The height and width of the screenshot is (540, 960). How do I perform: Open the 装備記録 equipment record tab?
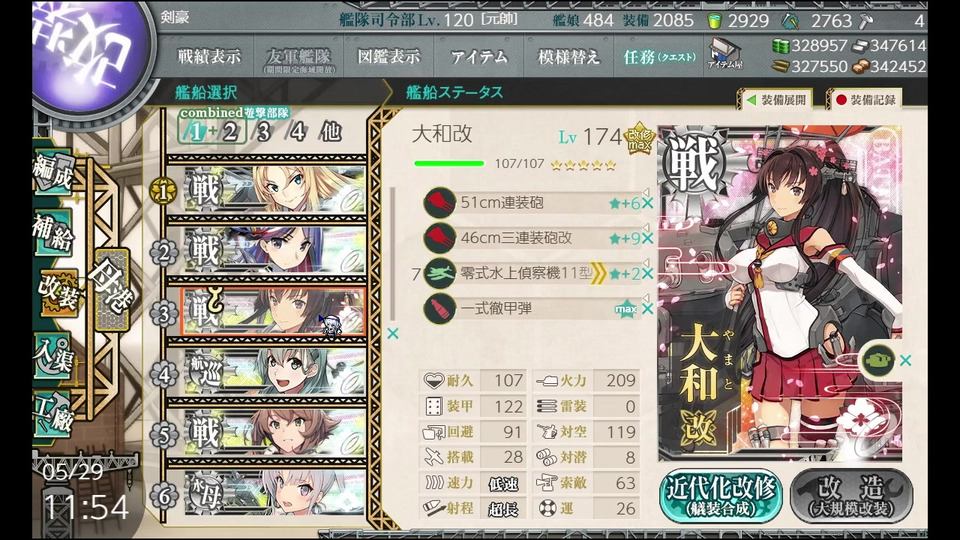[866, 100]
